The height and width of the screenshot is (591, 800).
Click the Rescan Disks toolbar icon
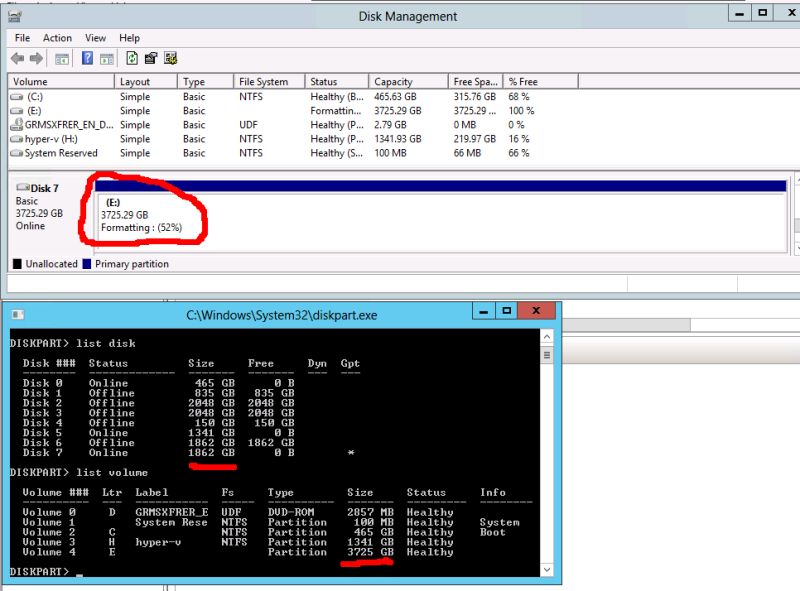pos(172,58)
